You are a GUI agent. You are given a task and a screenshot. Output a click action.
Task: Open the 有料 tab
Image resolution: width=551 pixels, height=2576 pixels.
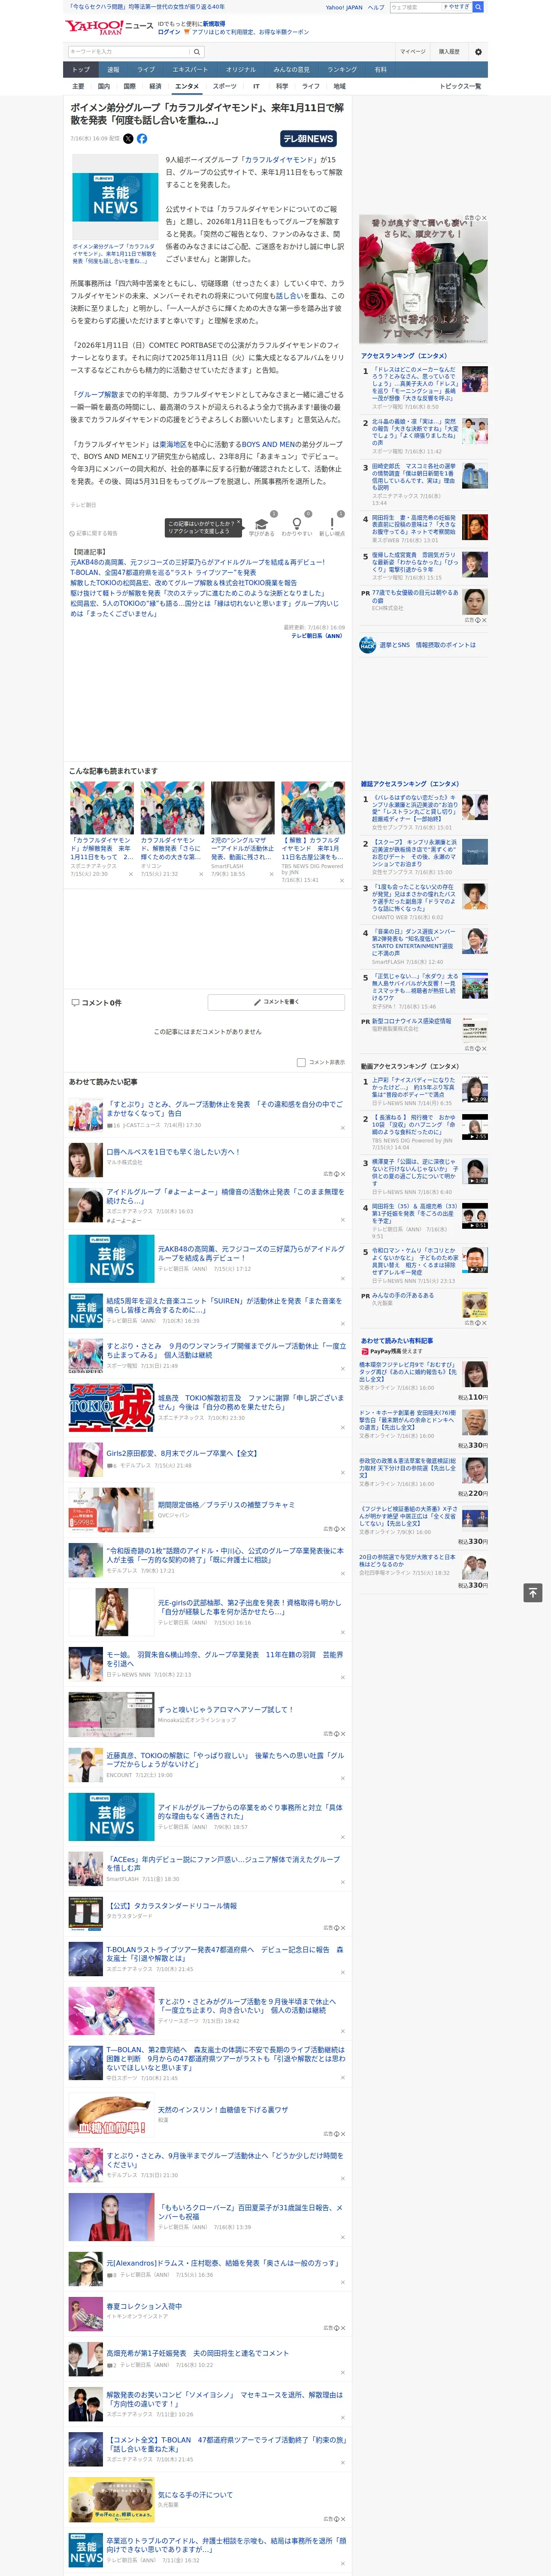380,70
